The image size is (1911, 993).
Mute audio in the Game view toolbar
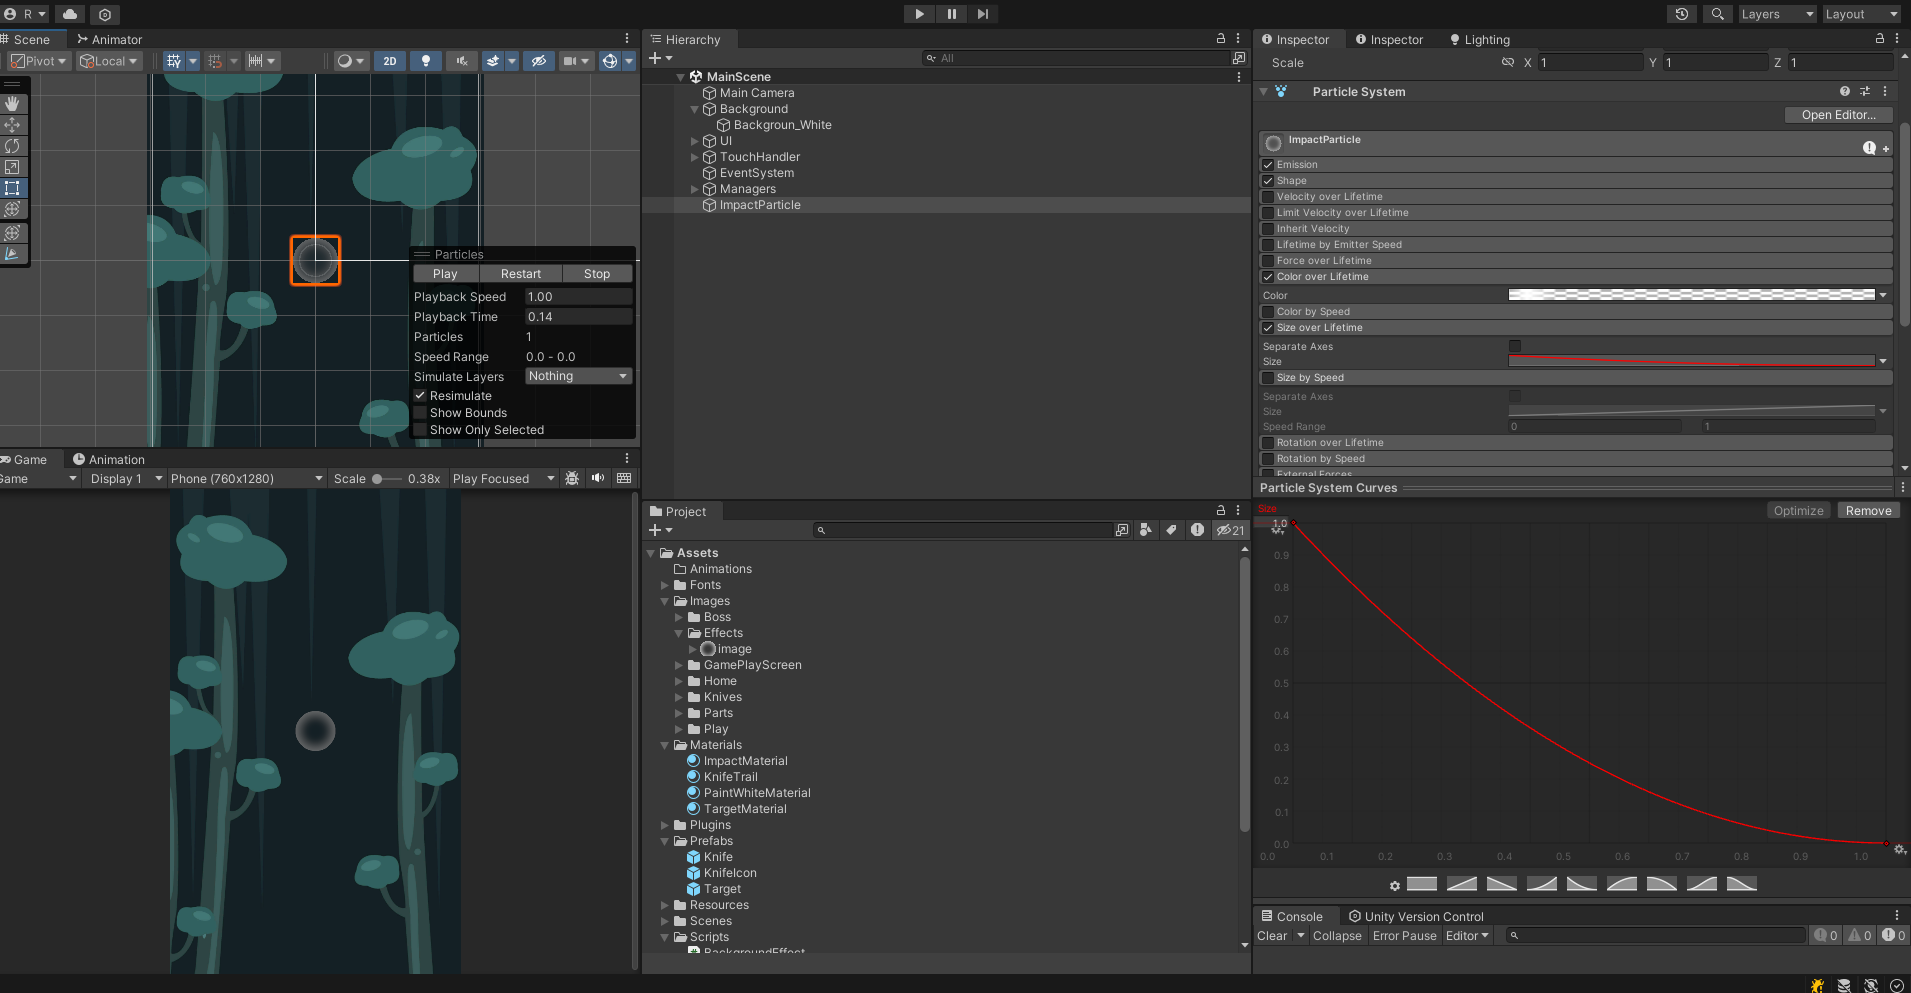pyautogui.click(x=598, y=478)
